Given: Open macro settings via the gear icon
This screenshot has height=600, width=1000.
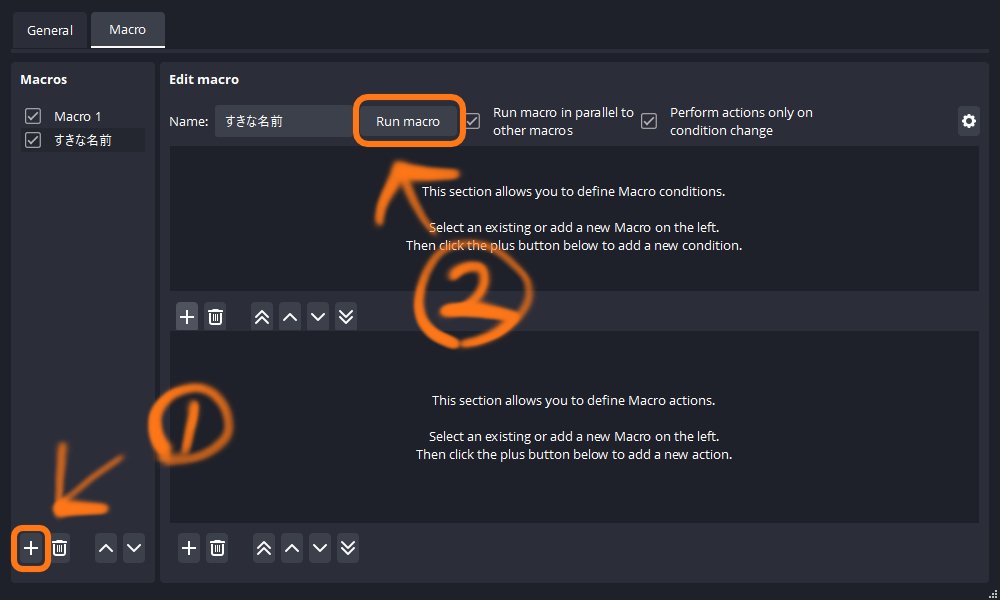Looking at the screenshot, I should coord(968,121).
